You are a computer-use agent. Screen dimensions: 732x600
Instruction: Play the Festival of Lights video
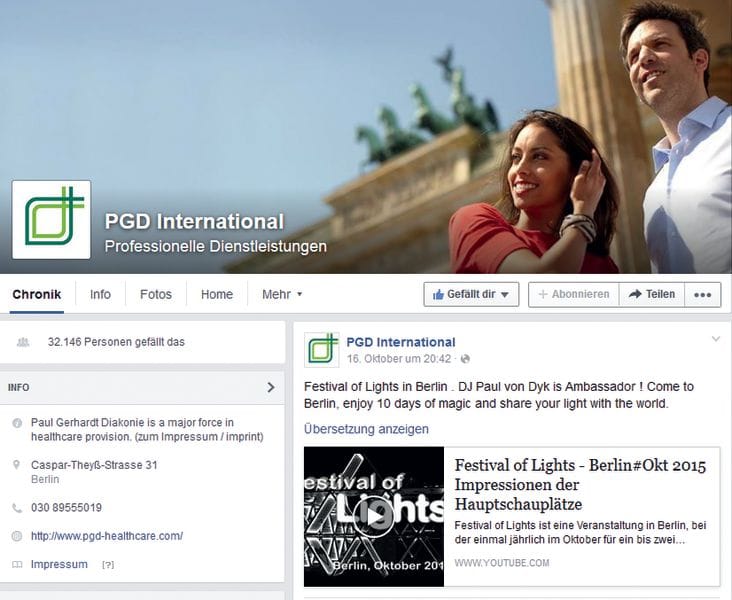point(373,516)
